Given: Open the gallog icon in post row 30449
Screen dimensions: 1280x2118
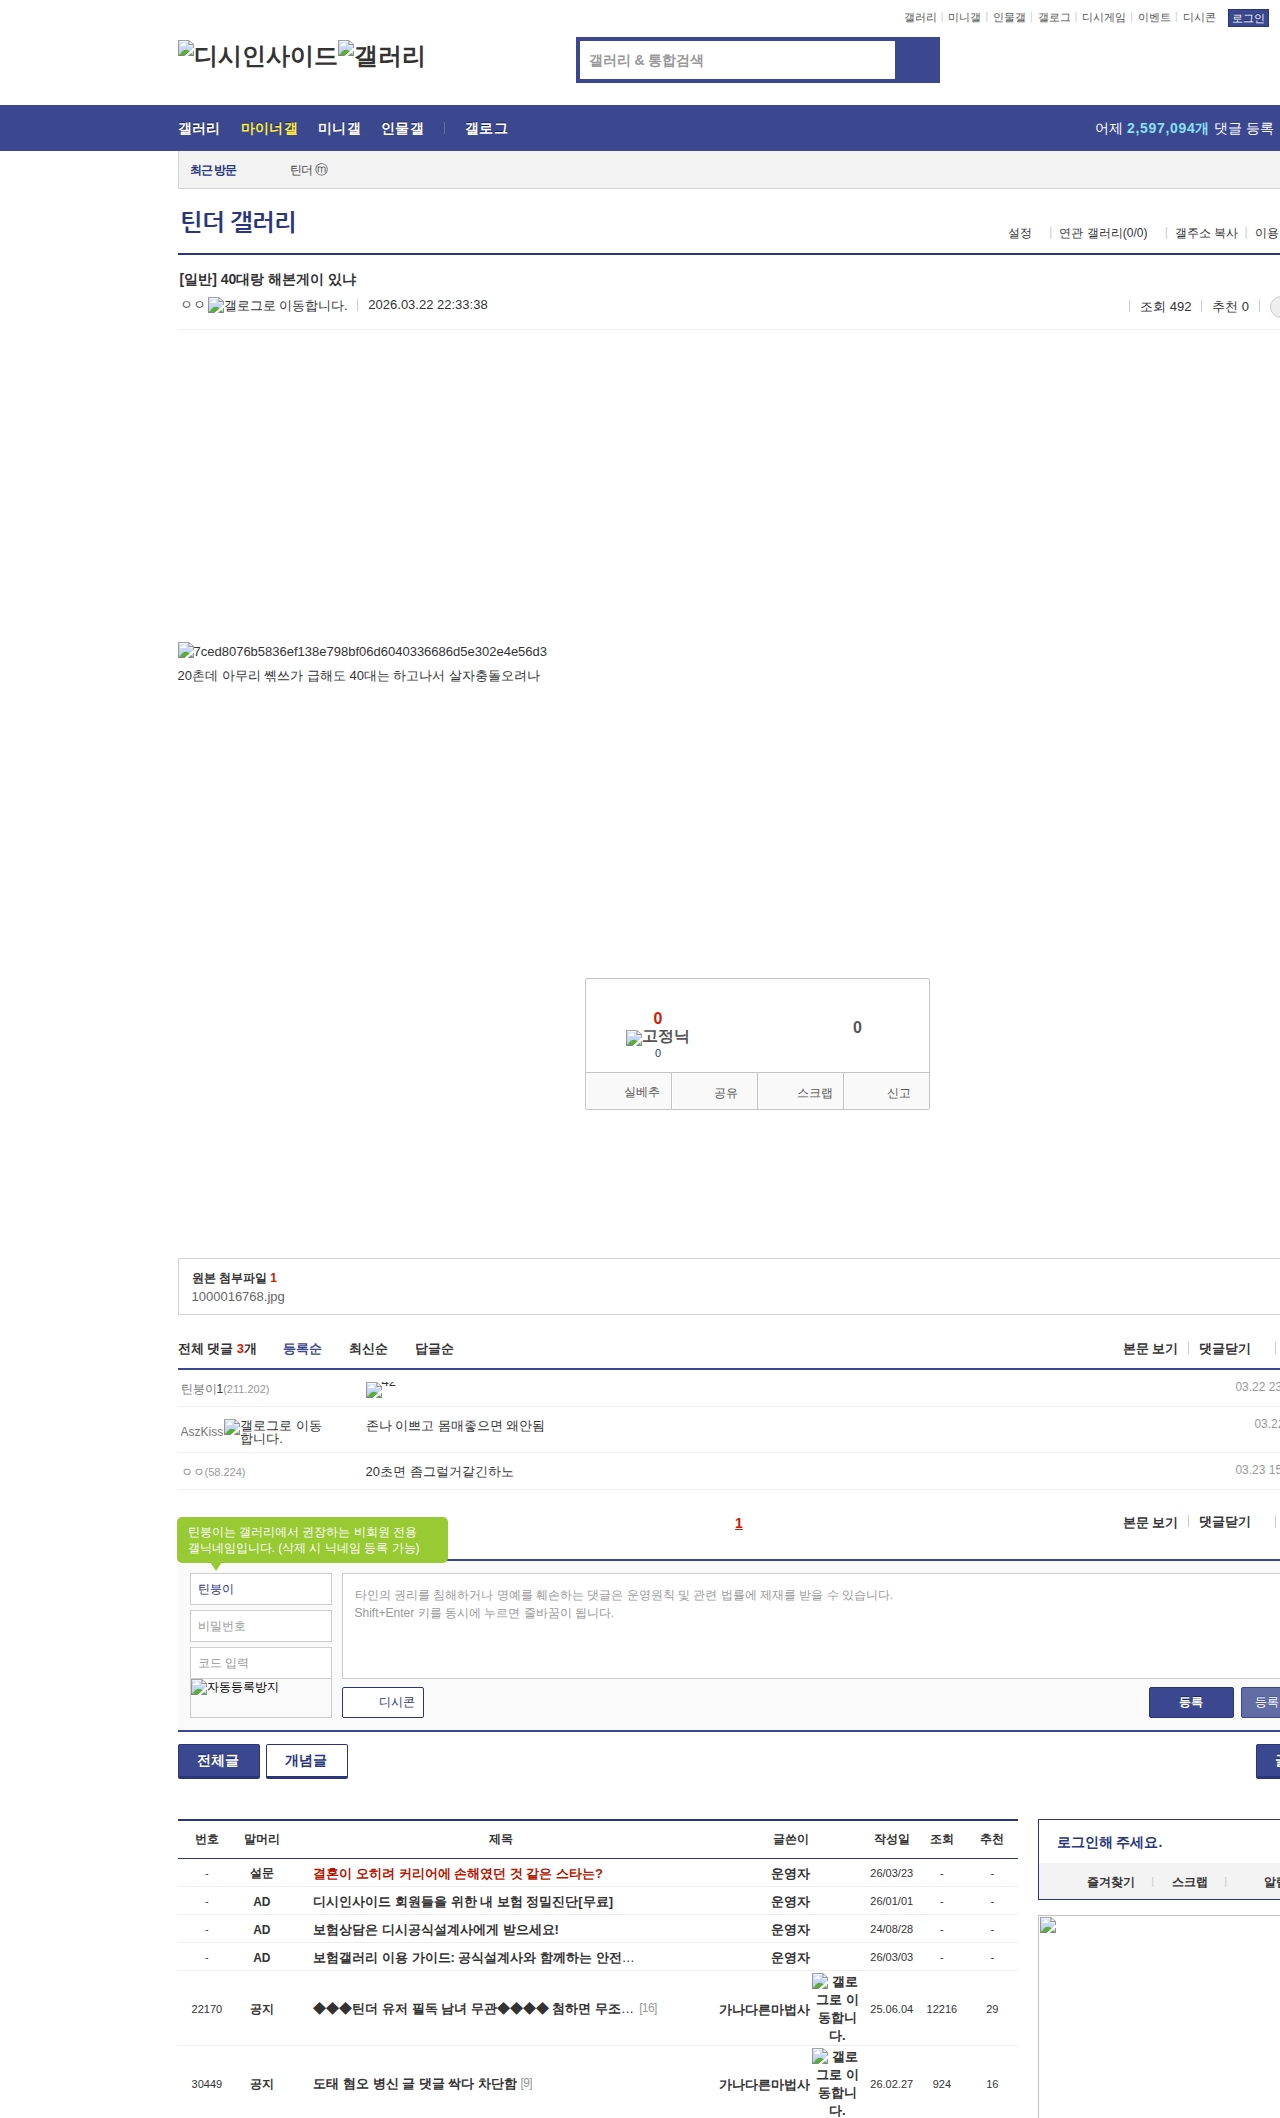Looking at the screenshot, I should tap(837, 2083).
